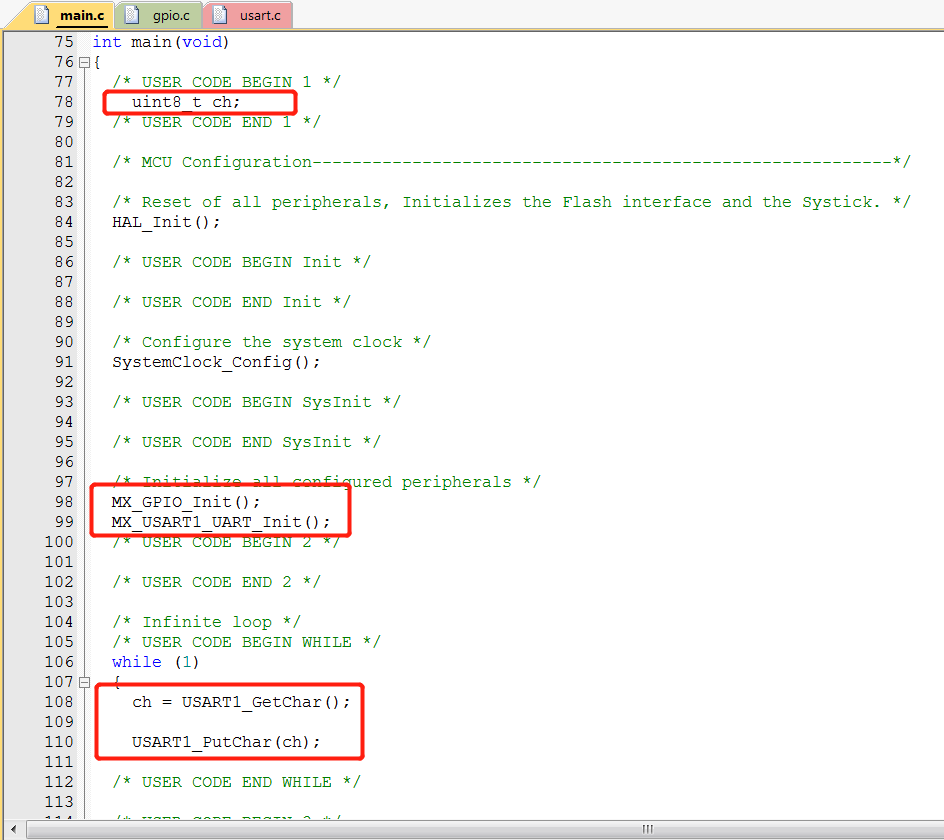Click line number 91 in the gutter

(64, 362)
